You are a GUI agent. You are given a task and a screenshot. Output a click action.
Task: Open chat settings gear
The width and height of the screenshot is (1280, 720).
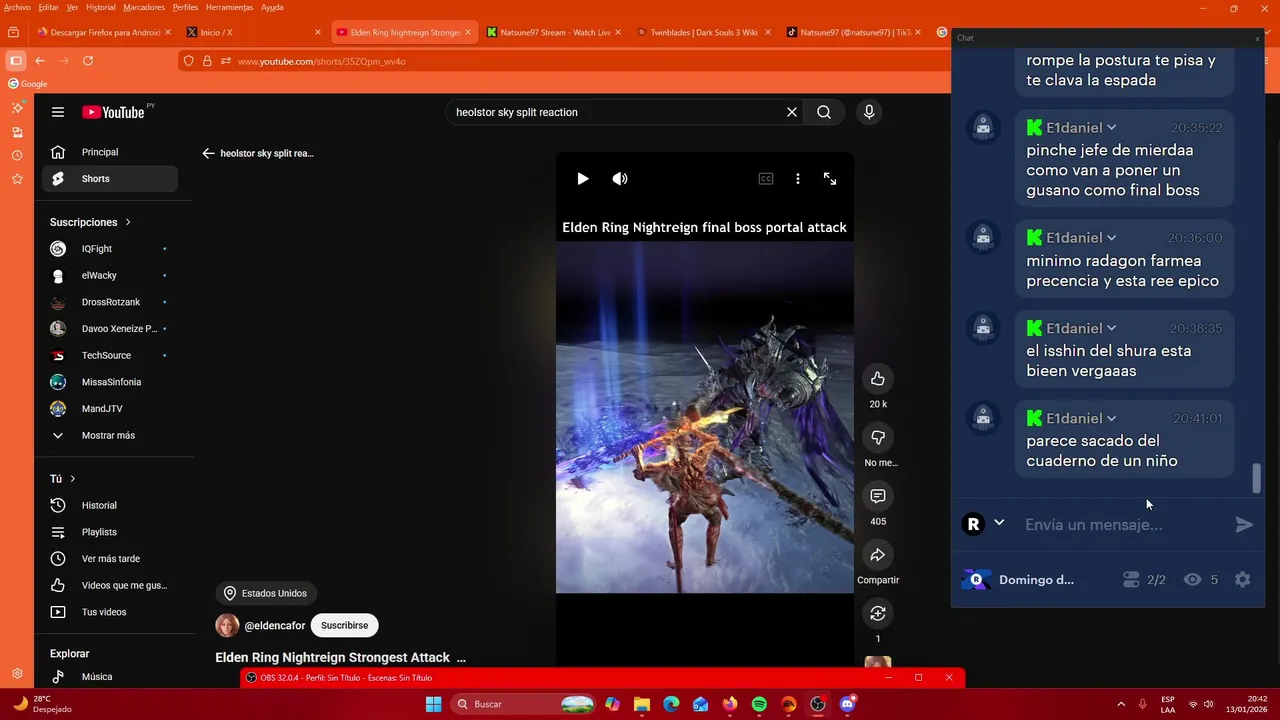[1243, 579]
